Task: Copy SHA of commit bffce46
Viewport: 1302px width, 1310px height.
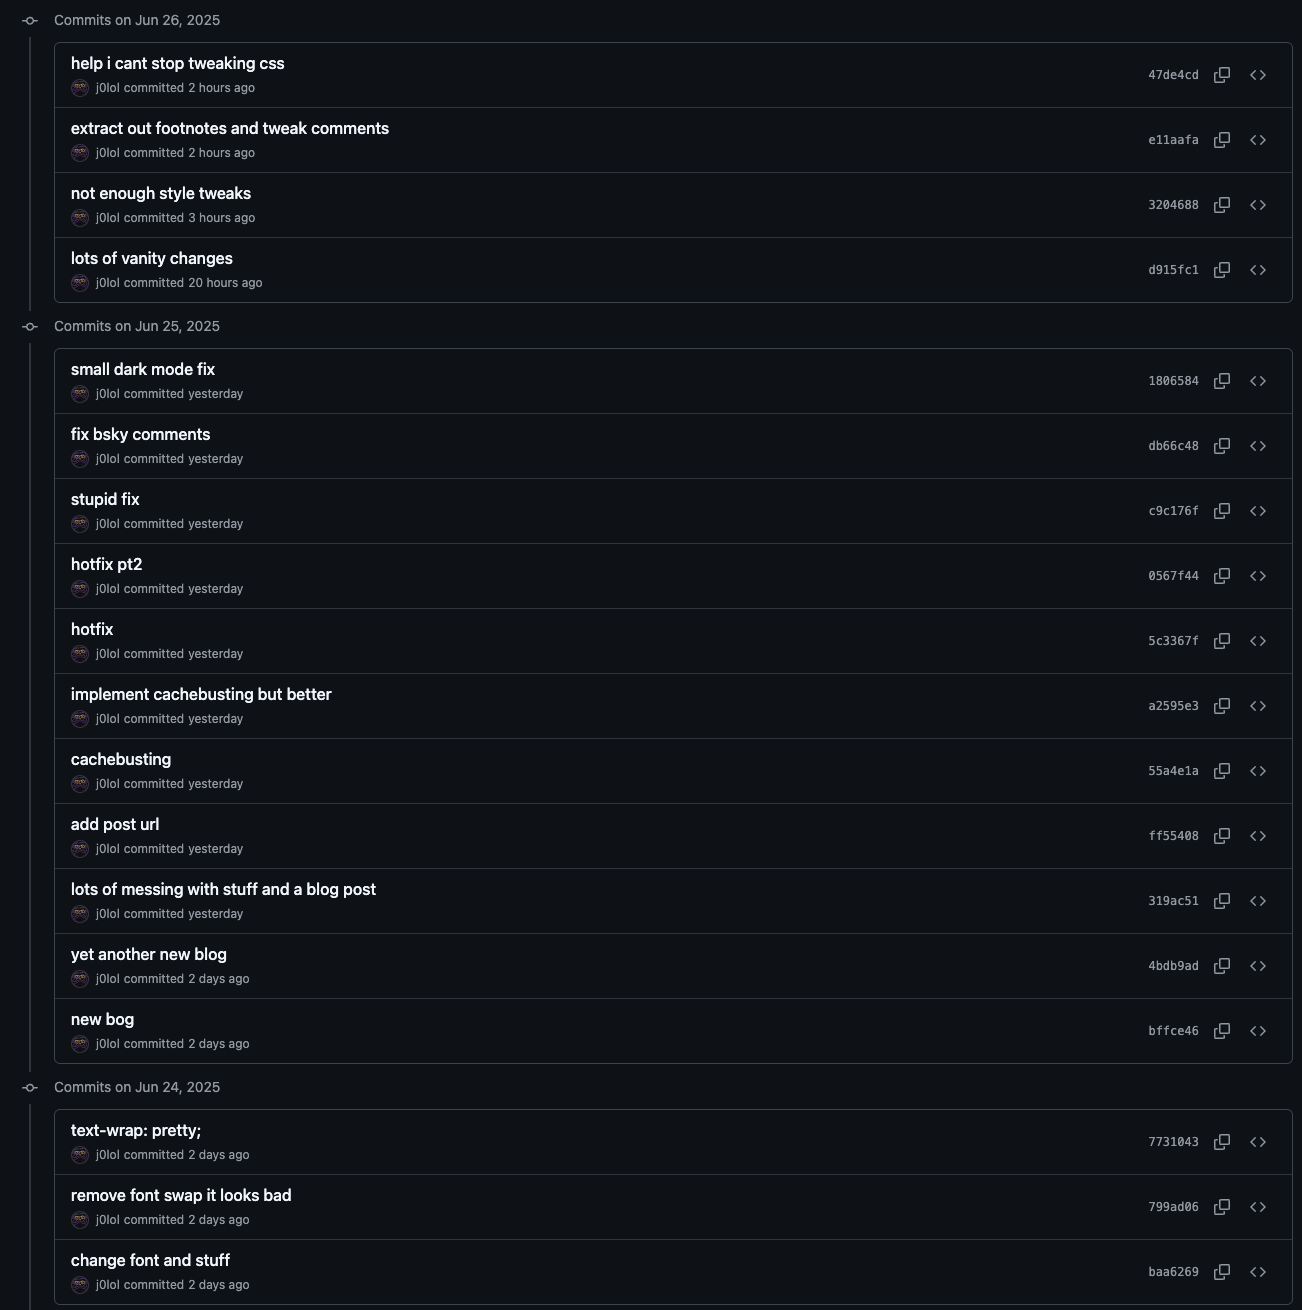Action: click(x=1221, y=1031)
